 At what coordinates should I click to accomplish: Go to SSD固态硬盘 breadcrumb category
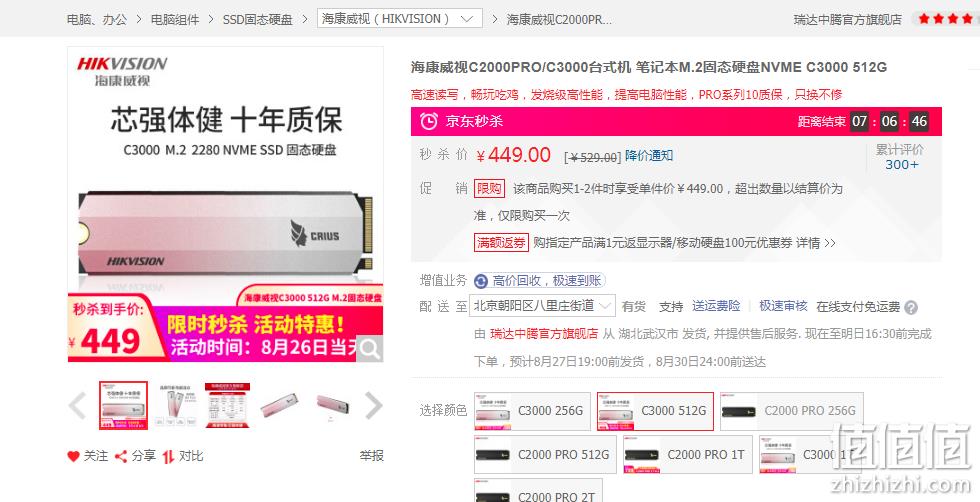[x=258, y=19]
